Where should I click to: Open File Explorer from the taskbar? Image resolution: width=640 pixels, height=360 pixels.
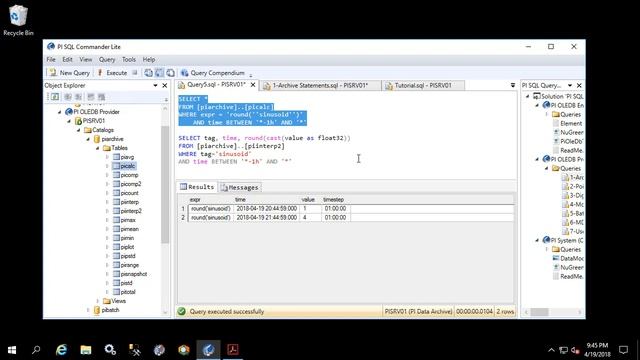[x=86, y=350]
